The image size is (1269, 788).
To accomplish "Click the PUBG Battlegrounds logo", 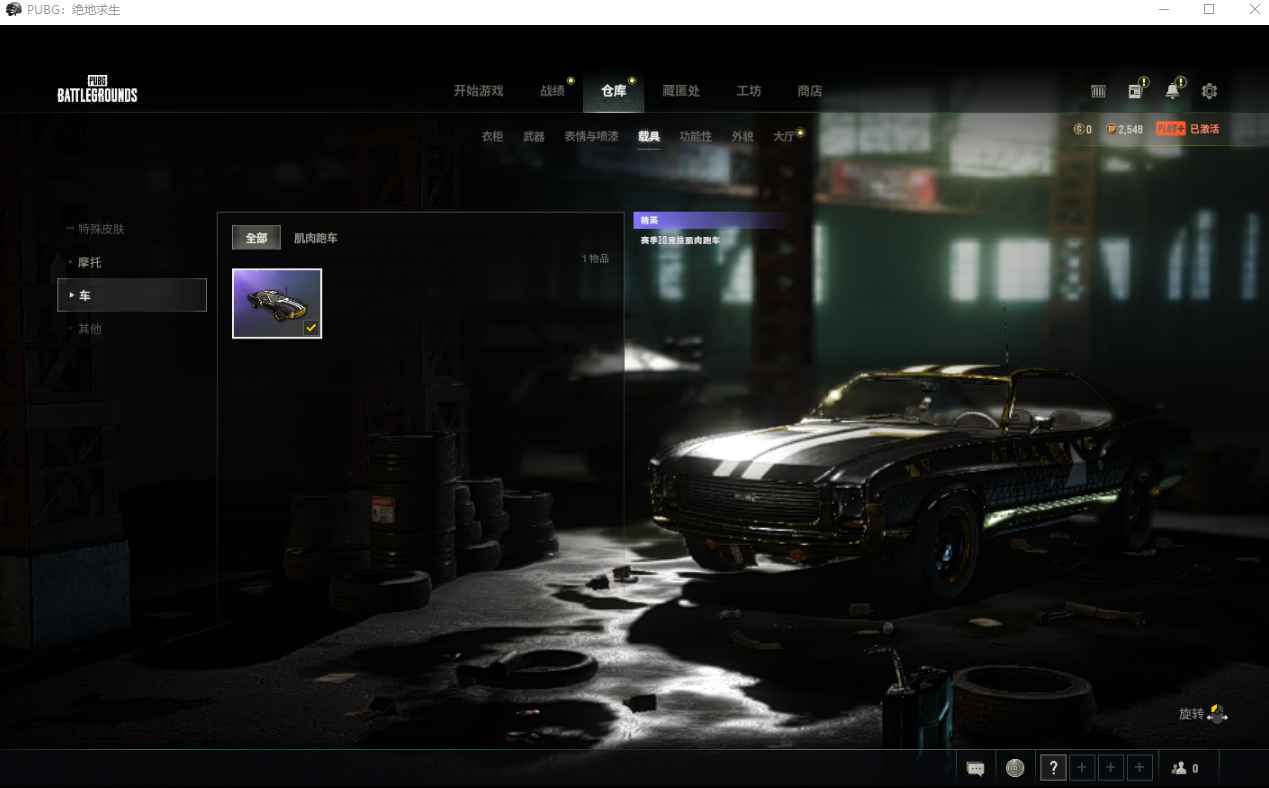I will (x=97, y=90).
